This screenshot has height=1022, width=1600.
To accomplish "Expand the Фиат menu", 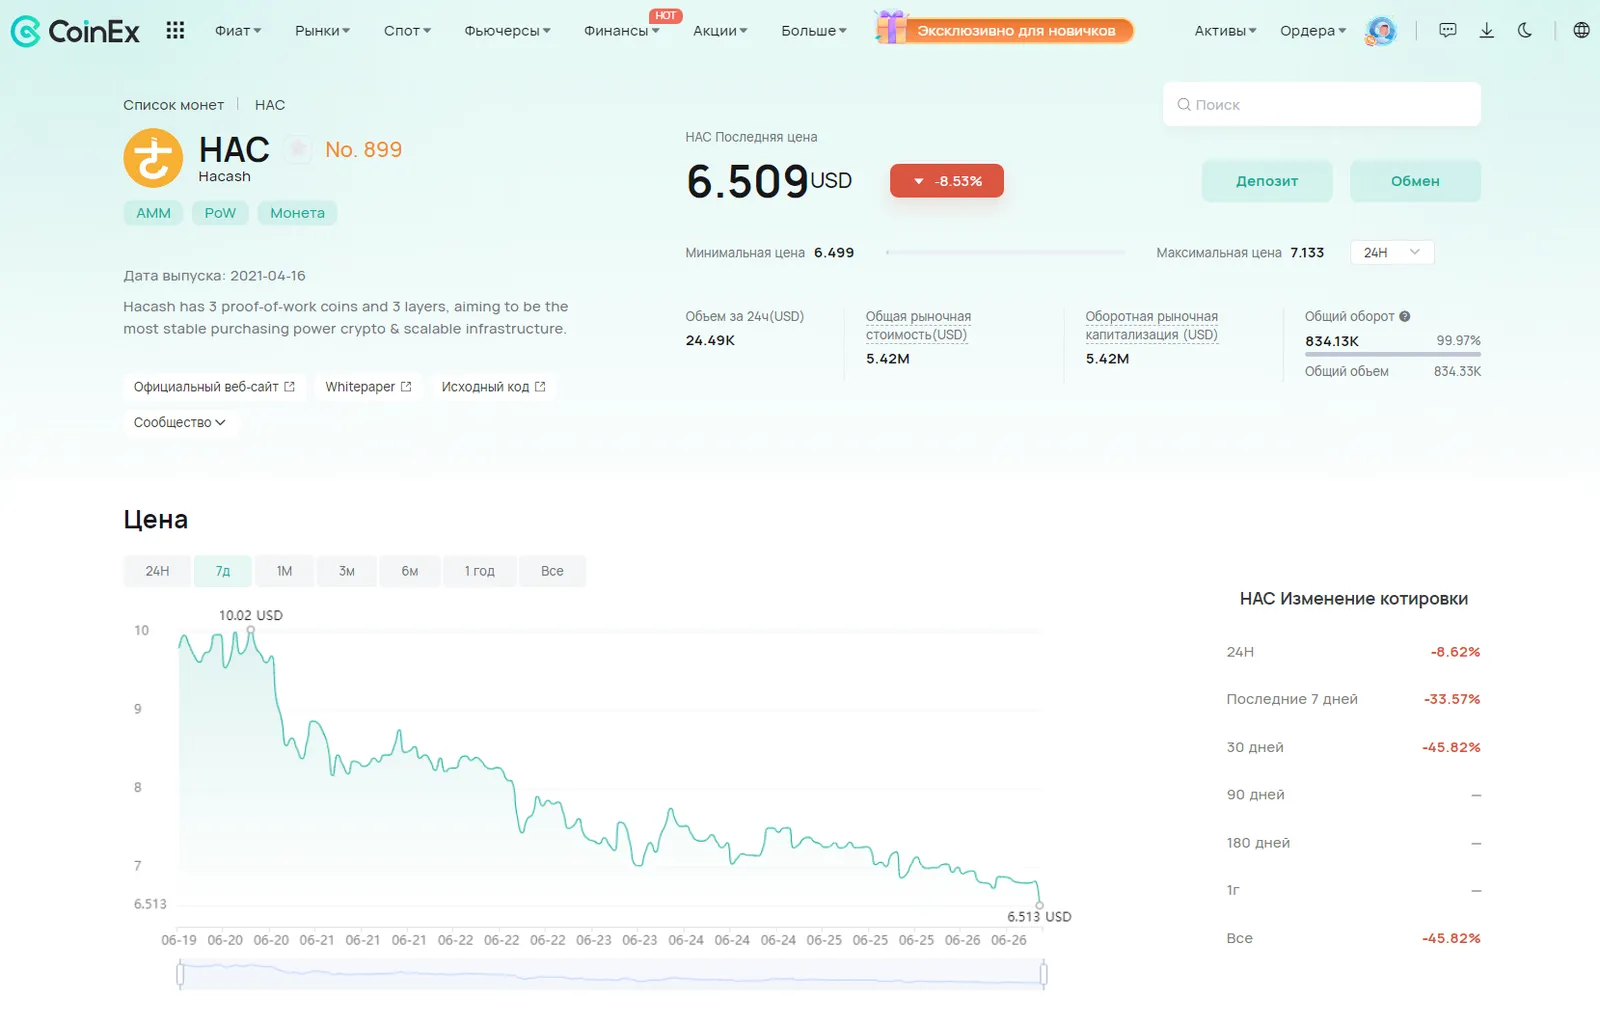I will 238,31.
